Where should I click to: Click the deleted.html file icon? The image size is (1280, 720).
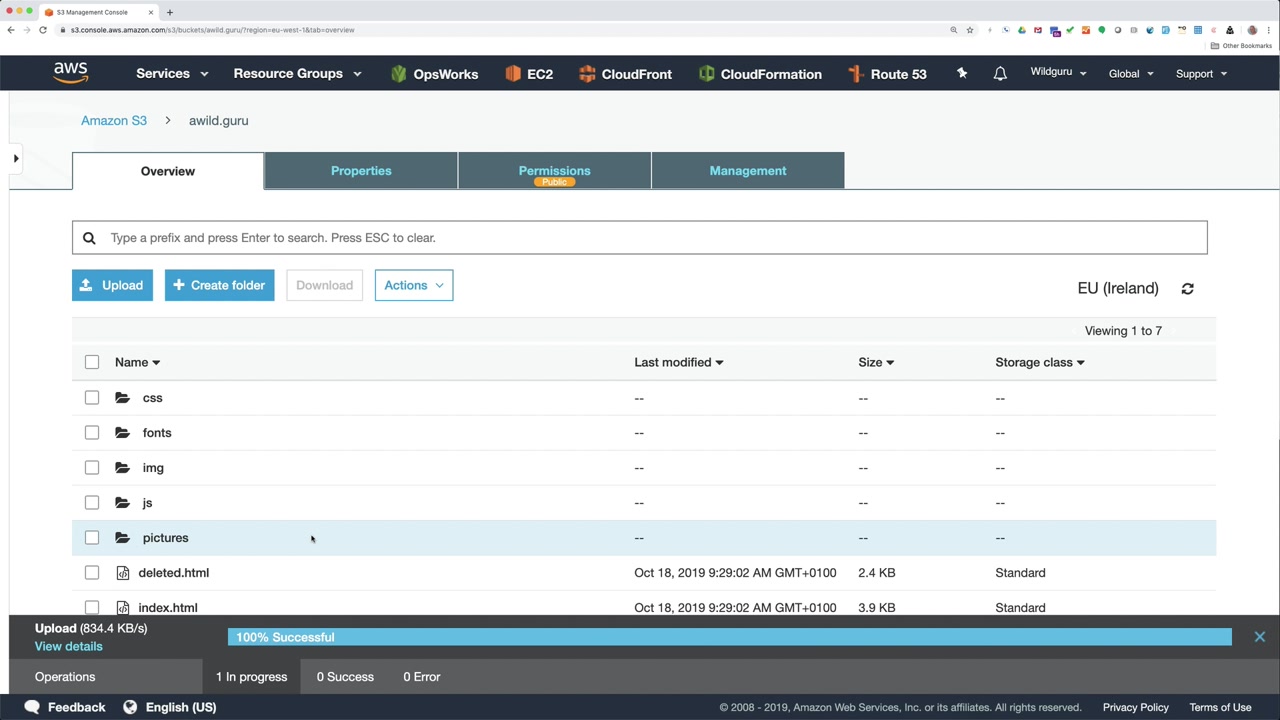click(x=123, y=573)
